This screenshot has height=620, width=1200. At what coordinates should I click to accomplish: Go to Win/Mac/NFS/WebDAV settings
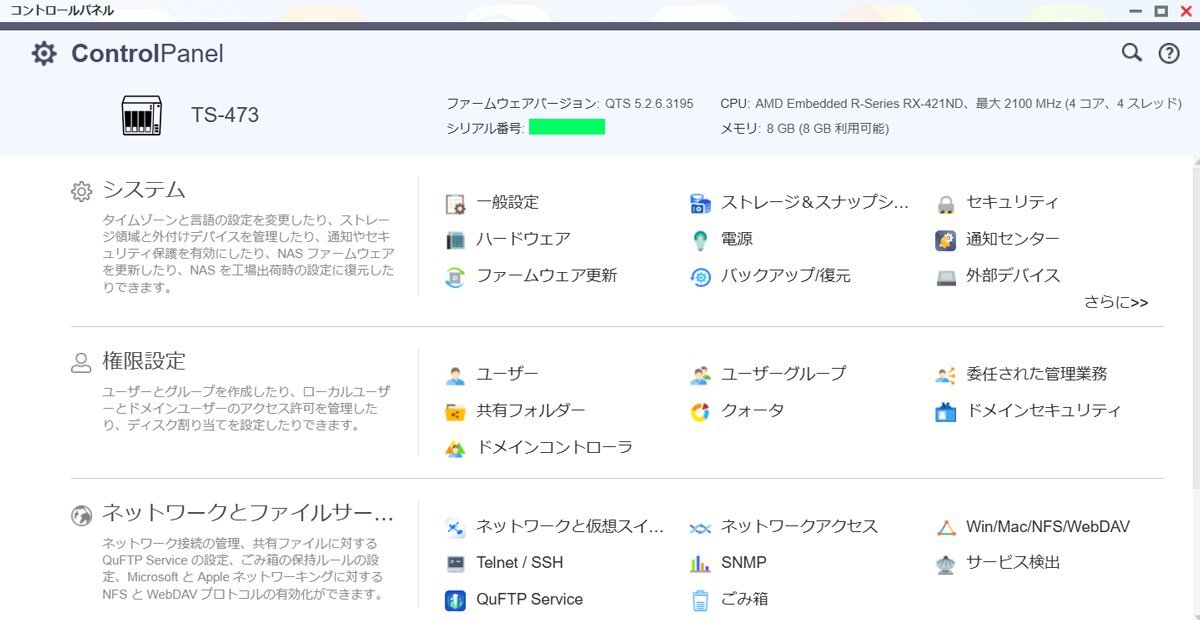[1047, 526]
